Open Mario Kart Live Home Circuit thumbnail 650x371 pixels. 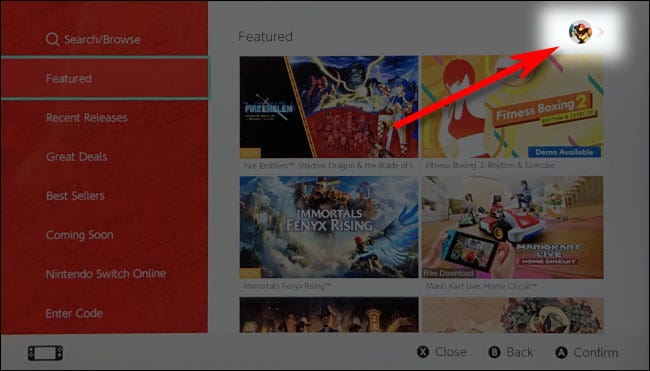pyautogui.click(x=512, y=227)
